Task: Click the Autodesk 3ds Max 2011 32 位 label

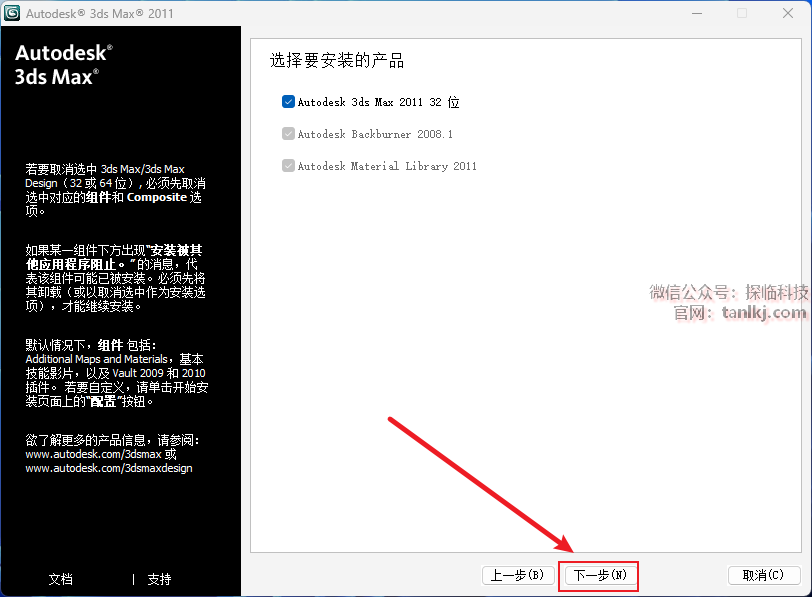Action: click(379, 102)
